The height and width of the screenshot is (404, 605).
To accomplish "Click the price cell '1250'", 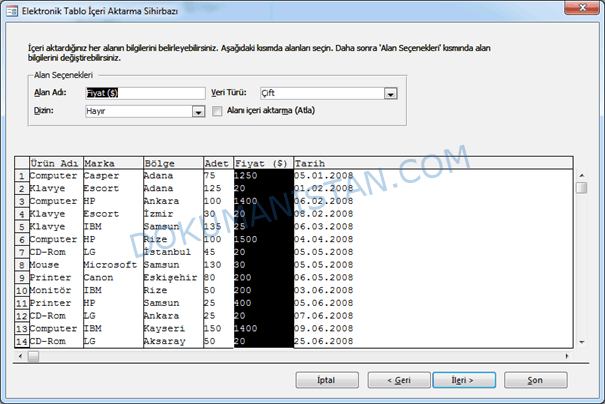I will pos(264,176).
